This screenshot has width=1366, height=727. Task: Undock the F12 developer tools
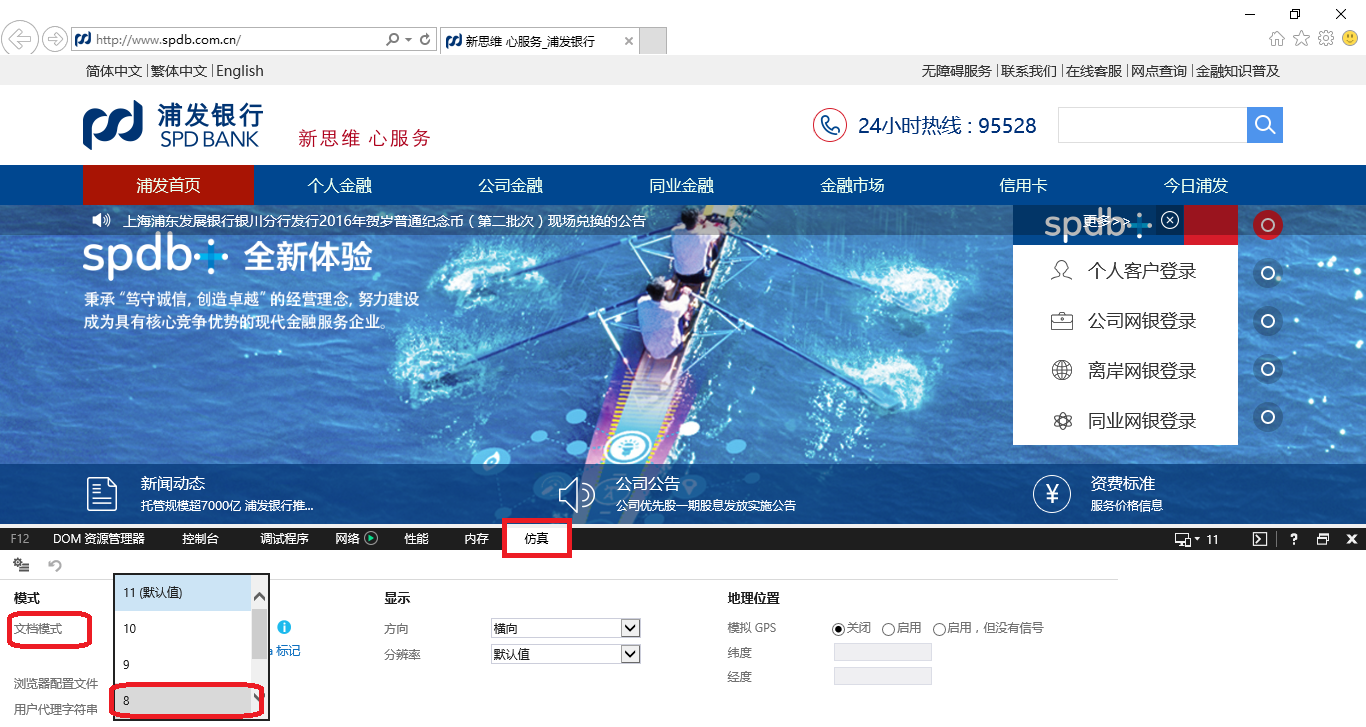click(x=1323, y=539)
